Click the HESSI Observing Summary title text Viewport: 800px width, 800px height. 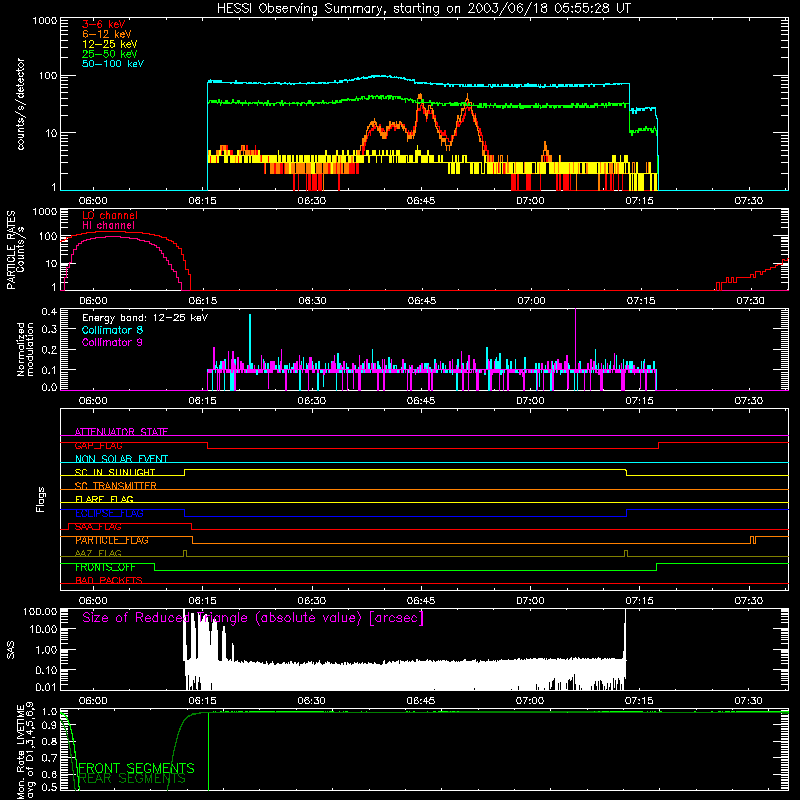tap(423, 9)
